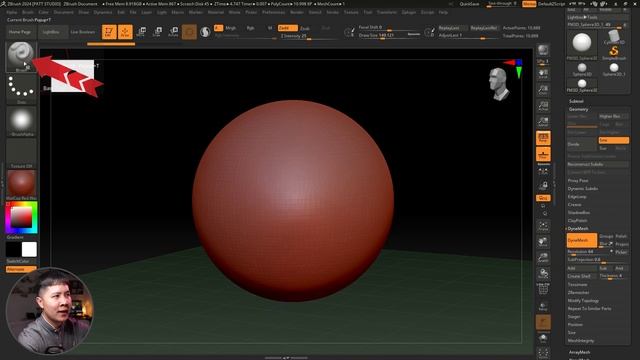
Task: Expand the ClayPolish subsection
Action: 577,220
